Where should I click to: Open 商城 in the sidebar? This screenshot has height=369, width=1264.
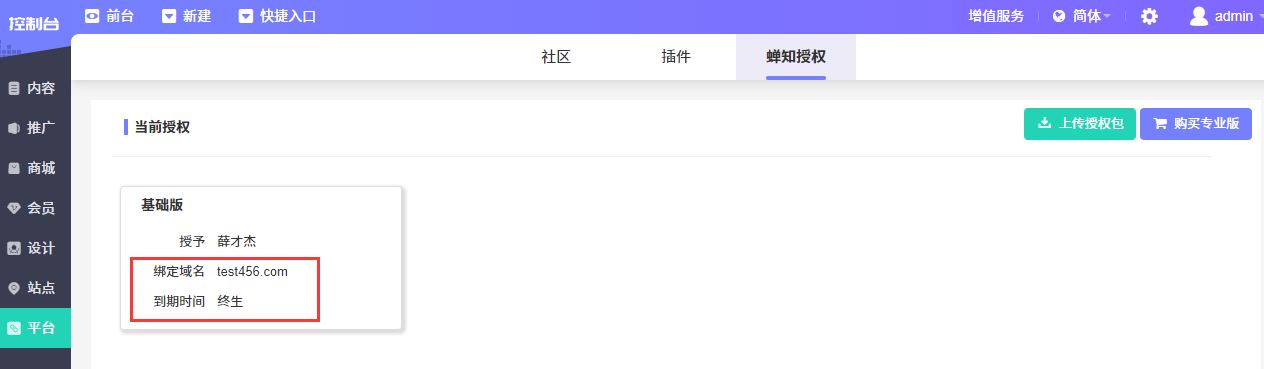click(35, 168)
